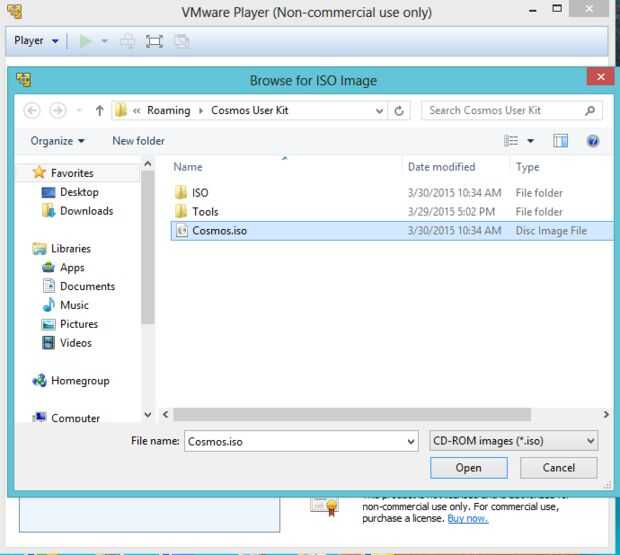Select Computer in the navigation pane
620x555 pixels.
(75, 417)
